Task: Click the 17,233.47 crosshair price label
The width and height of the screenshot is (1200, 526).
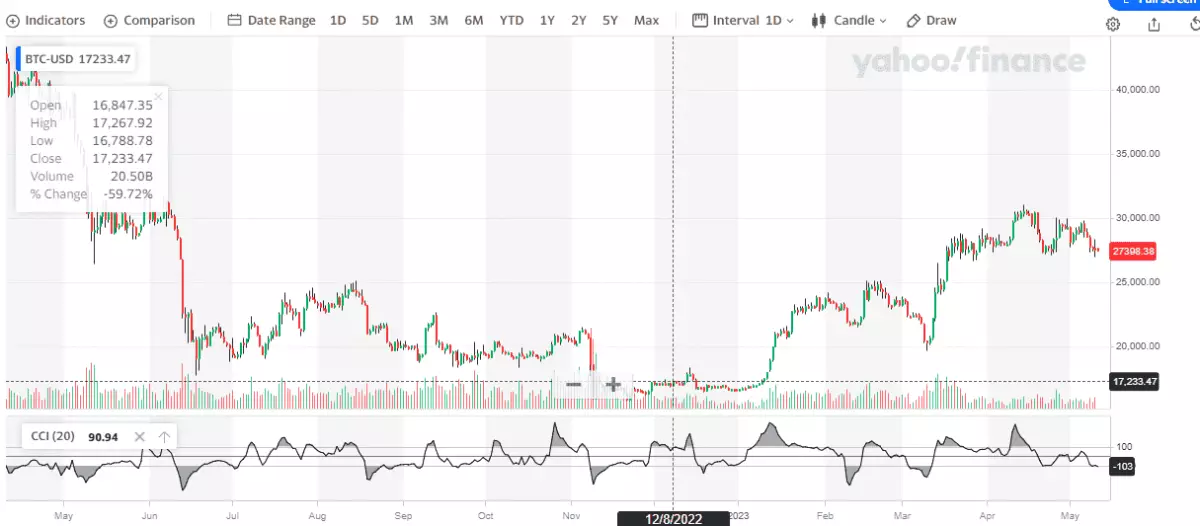Action: pyautogui.click(x=1135, y=381)
